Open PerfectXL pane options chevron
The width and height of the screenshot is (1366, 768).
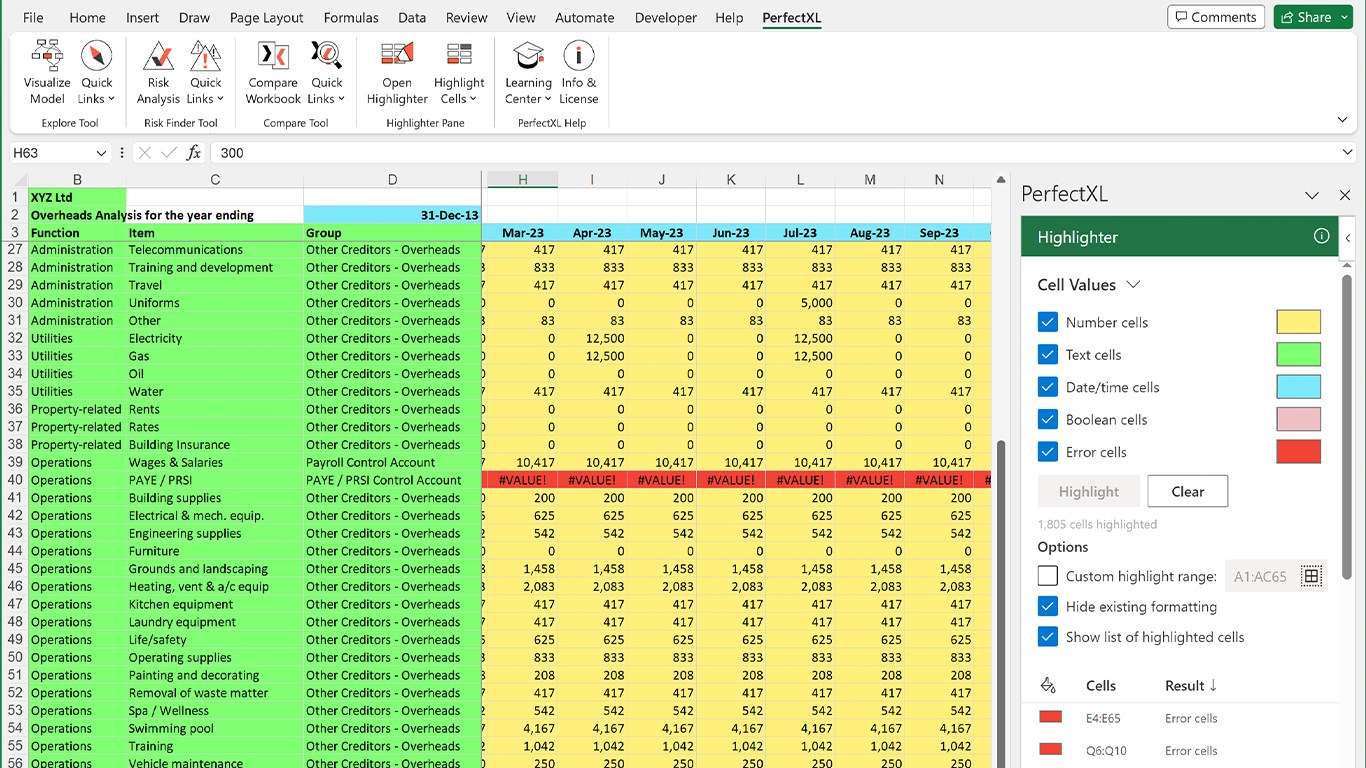[1312, 195]
